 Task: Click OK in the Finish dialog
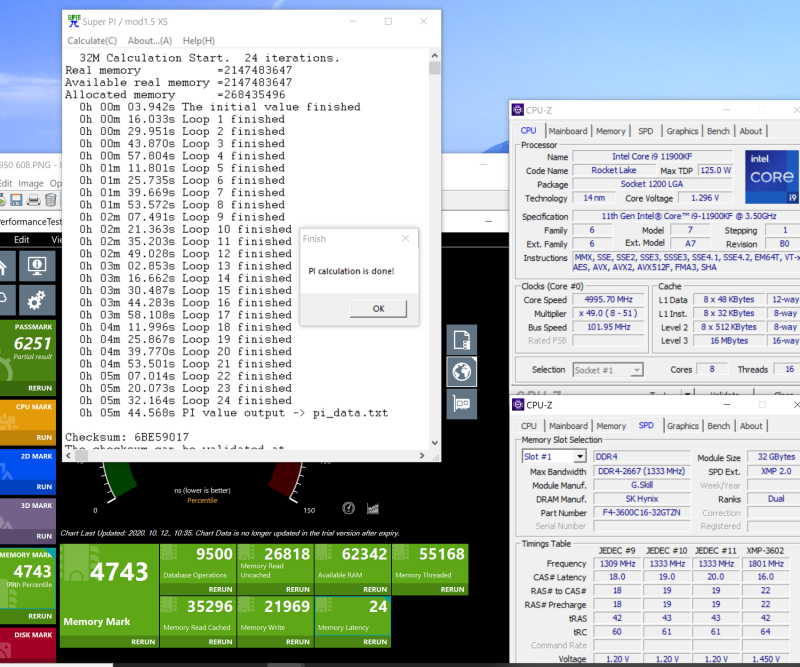pos(378,309)
